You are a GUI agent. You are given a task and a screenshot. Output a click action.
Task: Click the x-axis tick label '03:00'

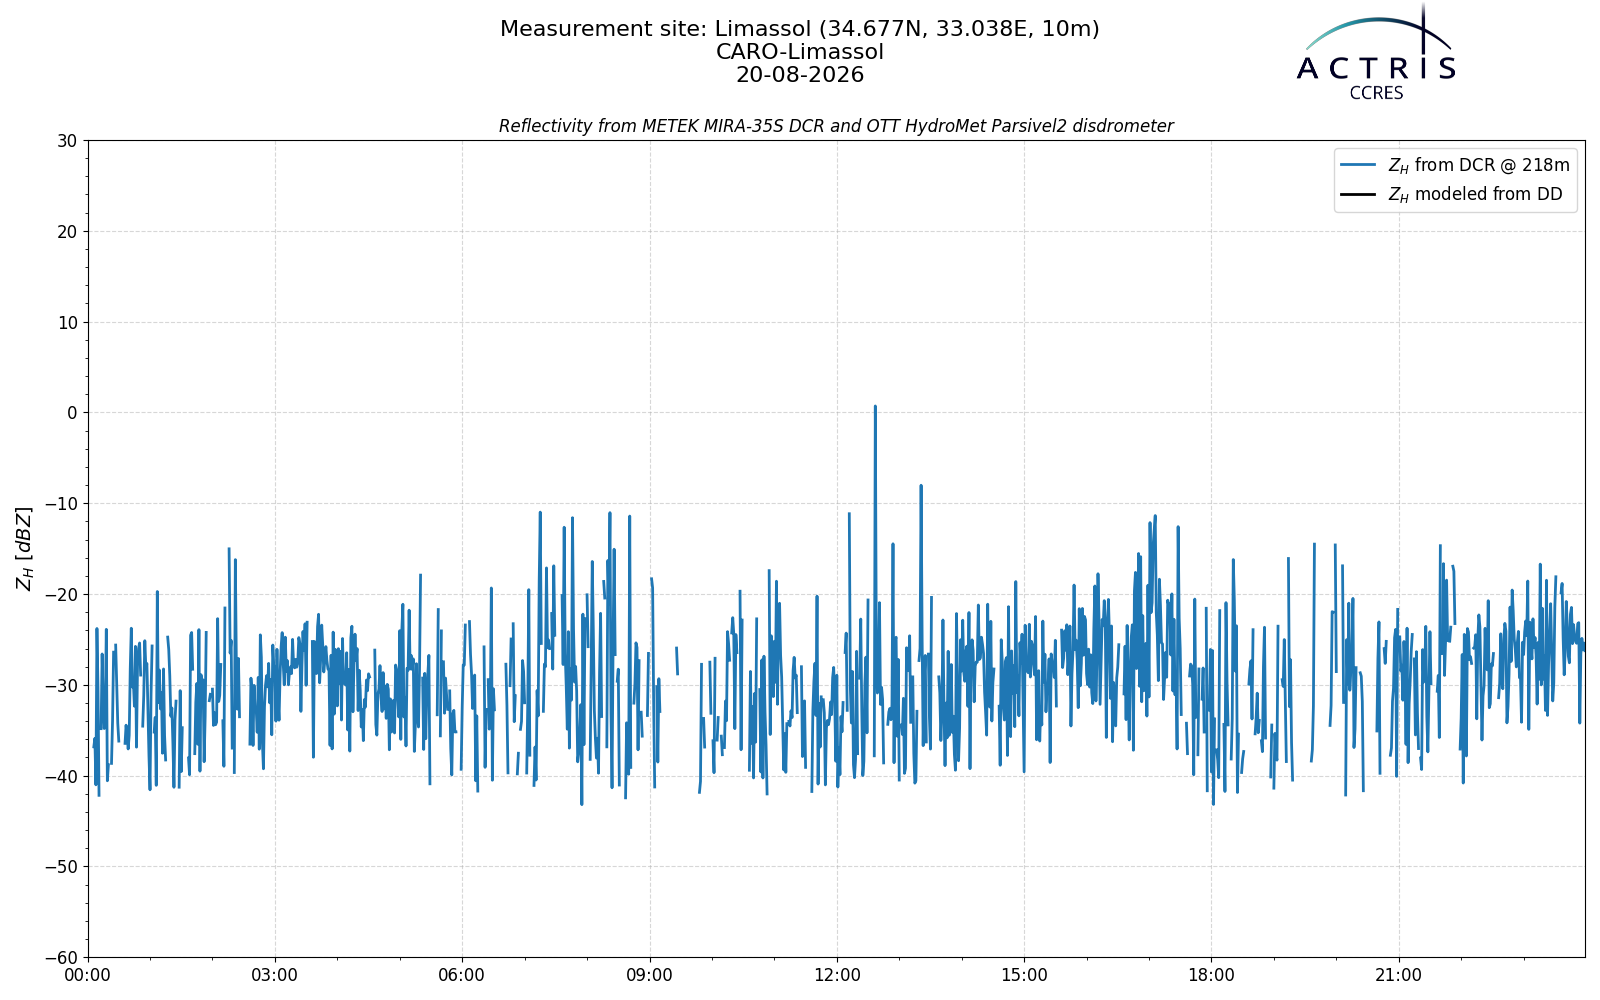(x=275, y=976)
